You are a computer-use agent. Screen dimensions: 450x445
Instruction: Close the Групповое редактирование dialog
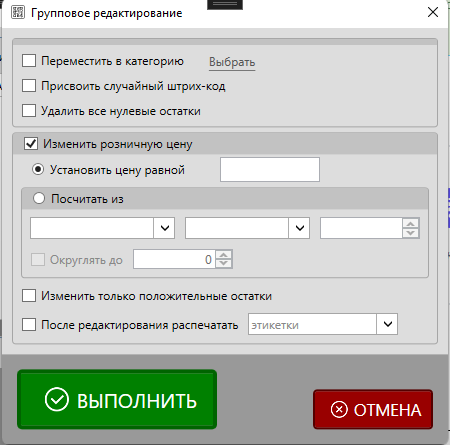point(433,12)
